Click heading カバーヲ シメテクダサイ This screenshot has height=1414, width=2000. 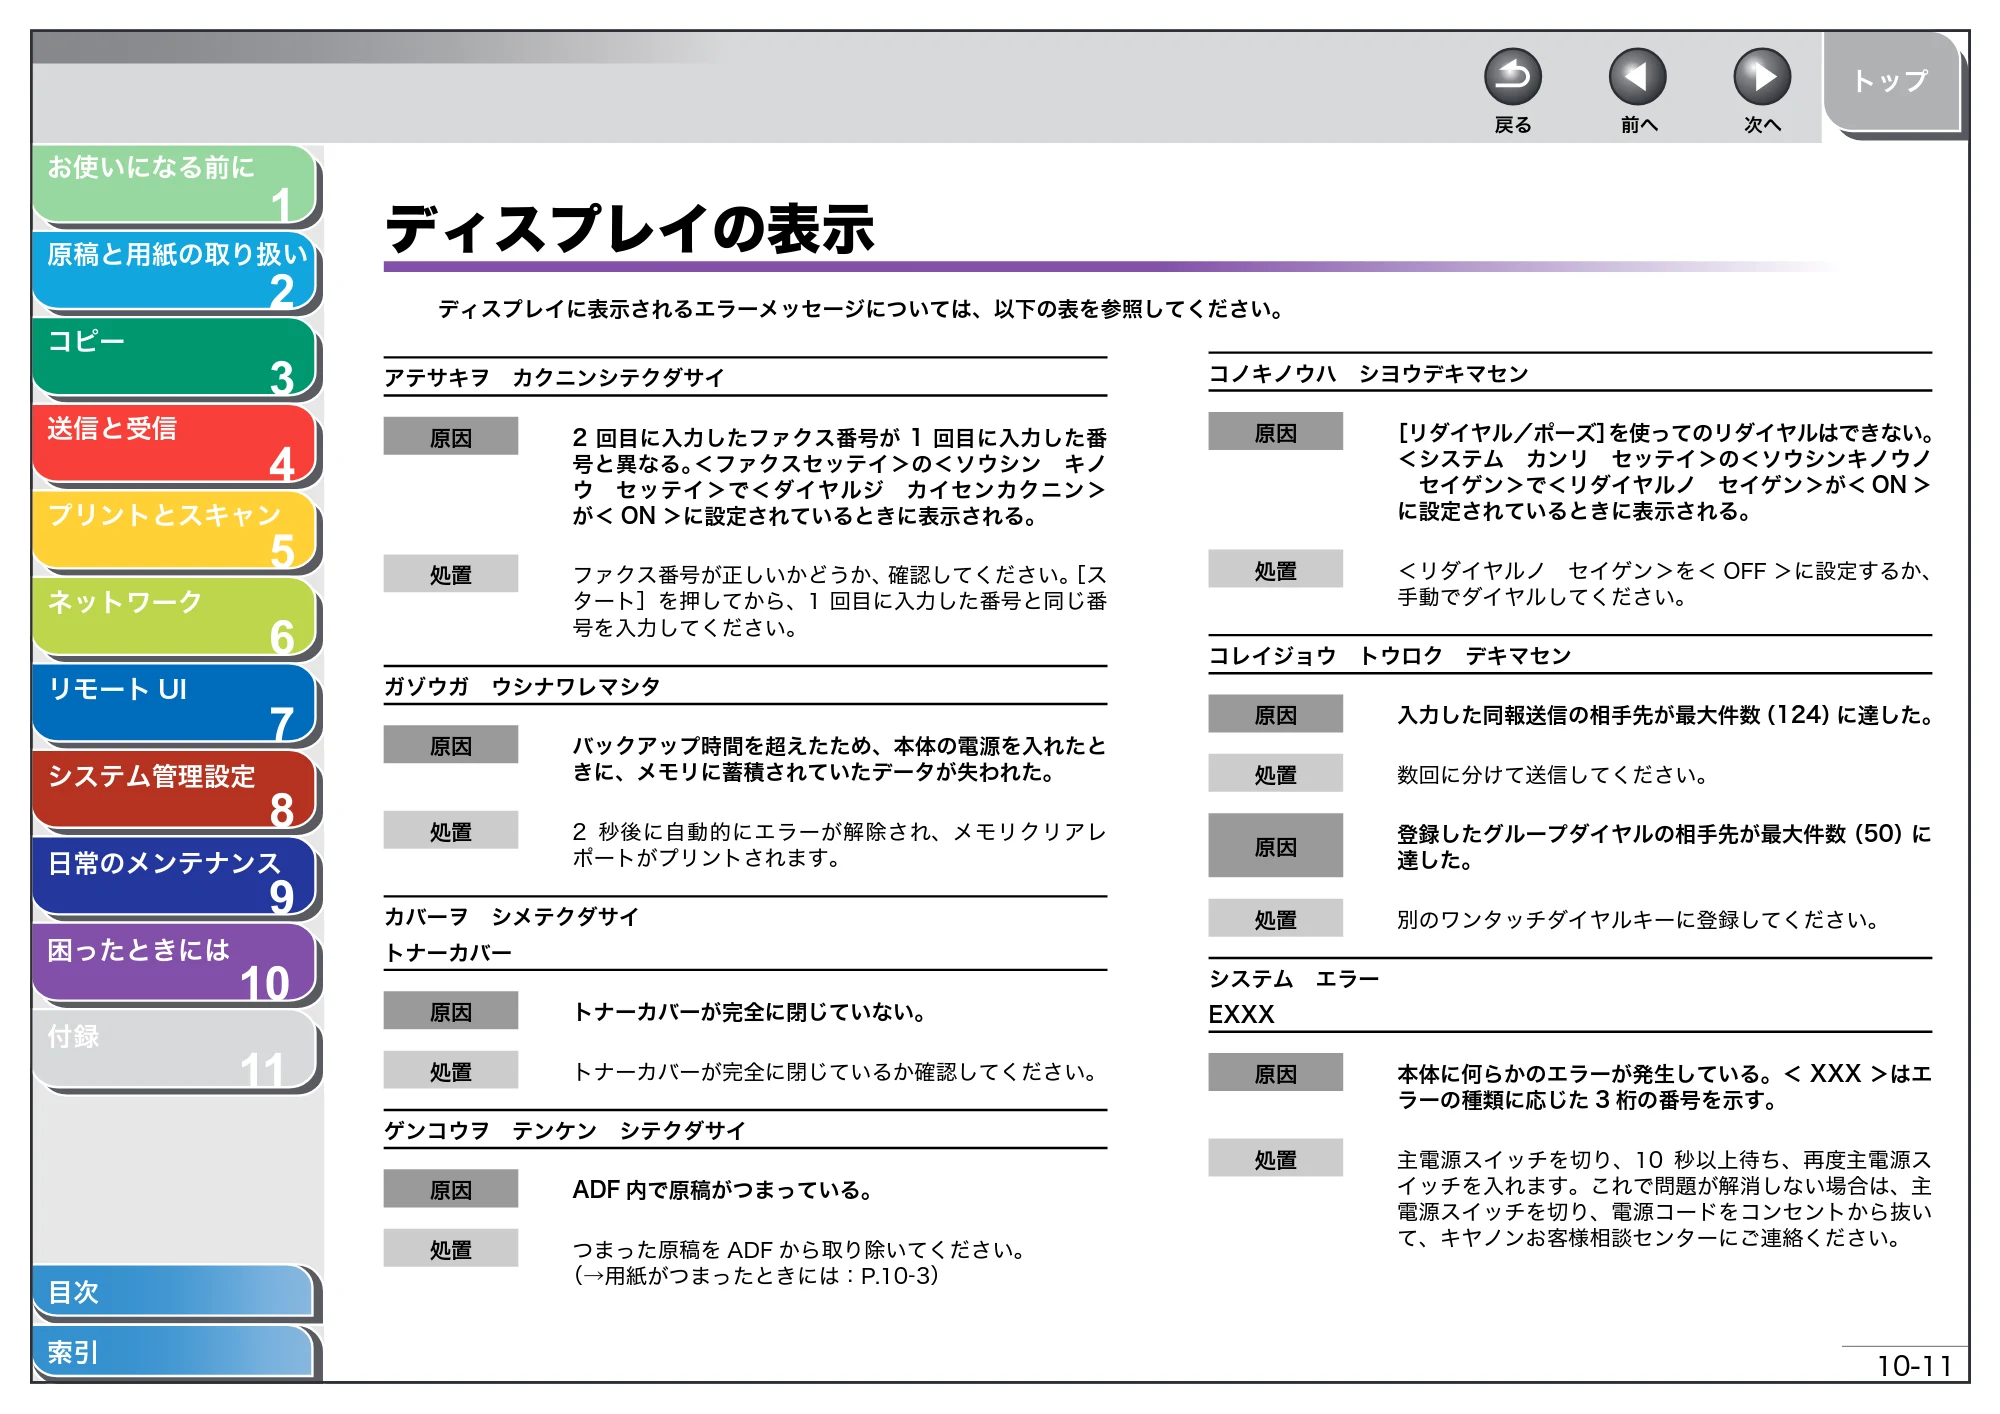click(x=511, y=917)
